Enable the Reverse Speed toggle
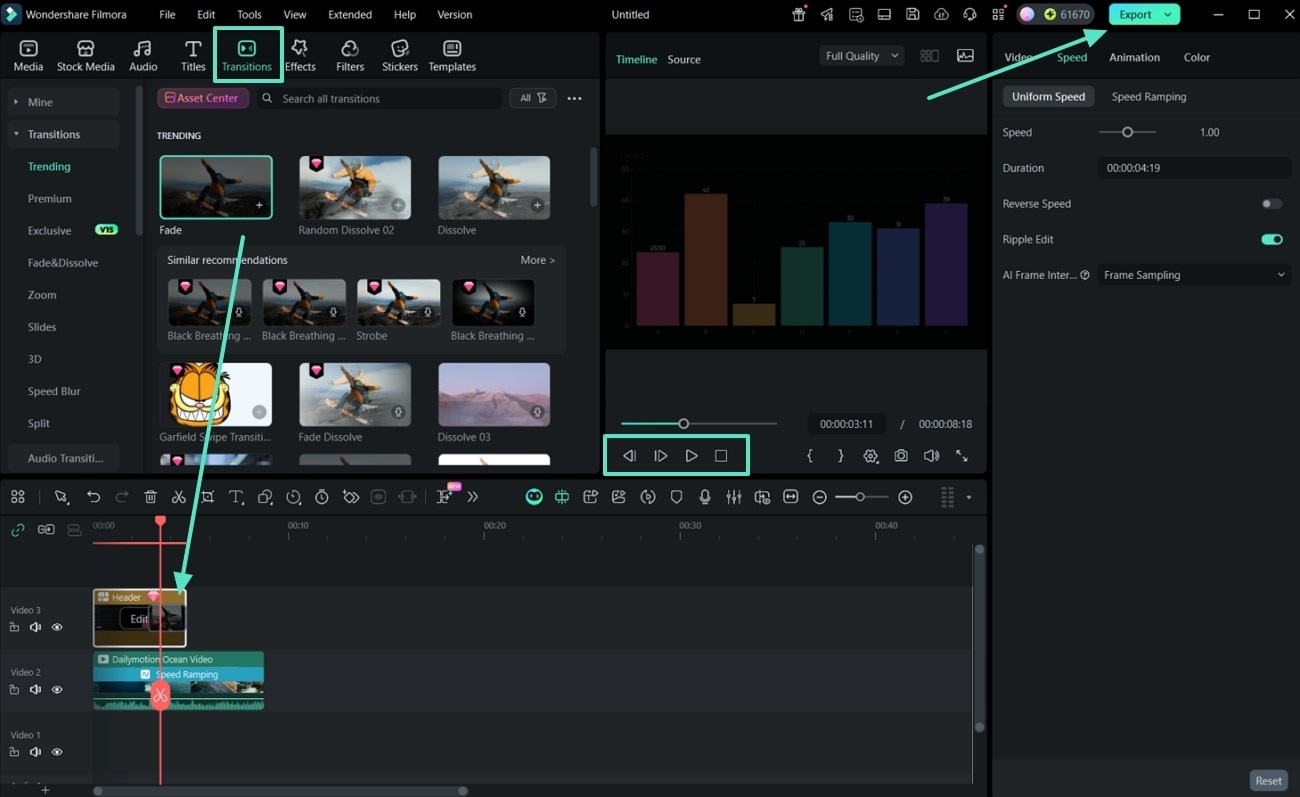Image resolution: width=1300 pixels, height=797 pixels. tap(1270, 203)
